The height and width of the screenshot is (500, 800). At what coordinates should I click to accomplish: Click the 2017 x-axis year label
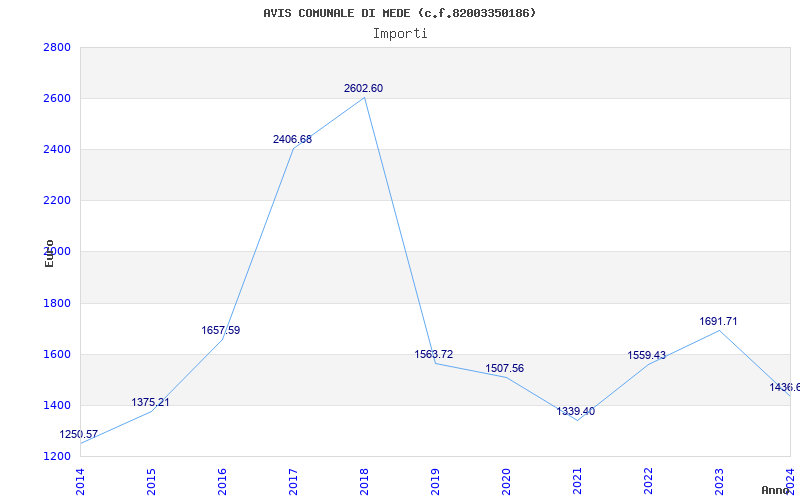[293, 482]
